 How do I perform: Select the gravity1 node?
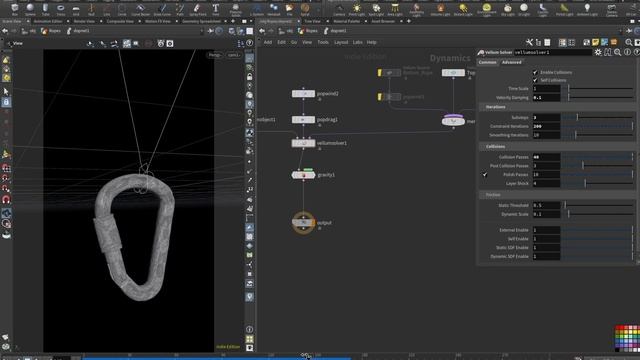point(303,175)
